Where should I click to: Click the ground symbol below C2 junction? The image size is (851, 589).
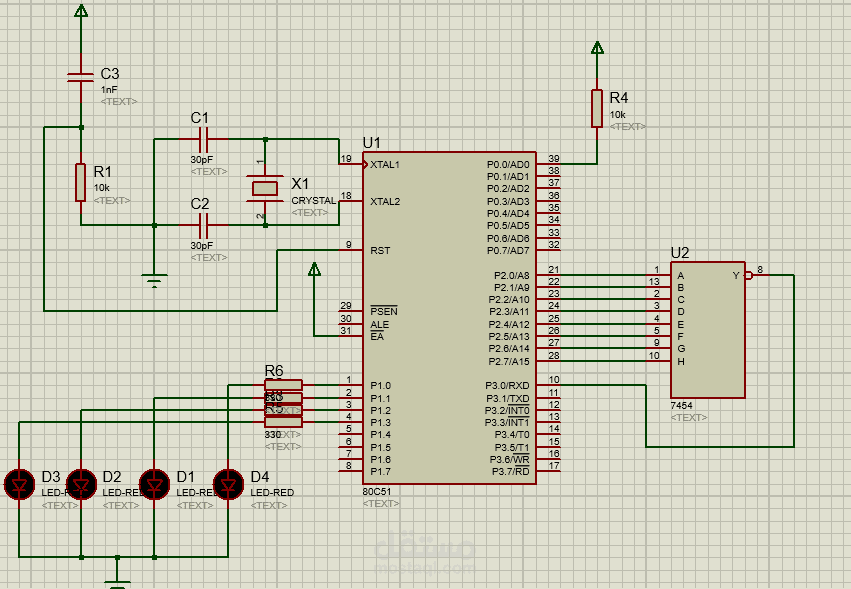(x=155, y=281)
